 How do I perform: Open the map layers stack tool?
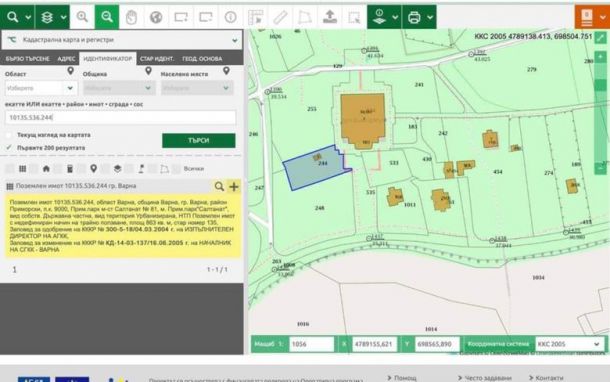coord(47,17)
